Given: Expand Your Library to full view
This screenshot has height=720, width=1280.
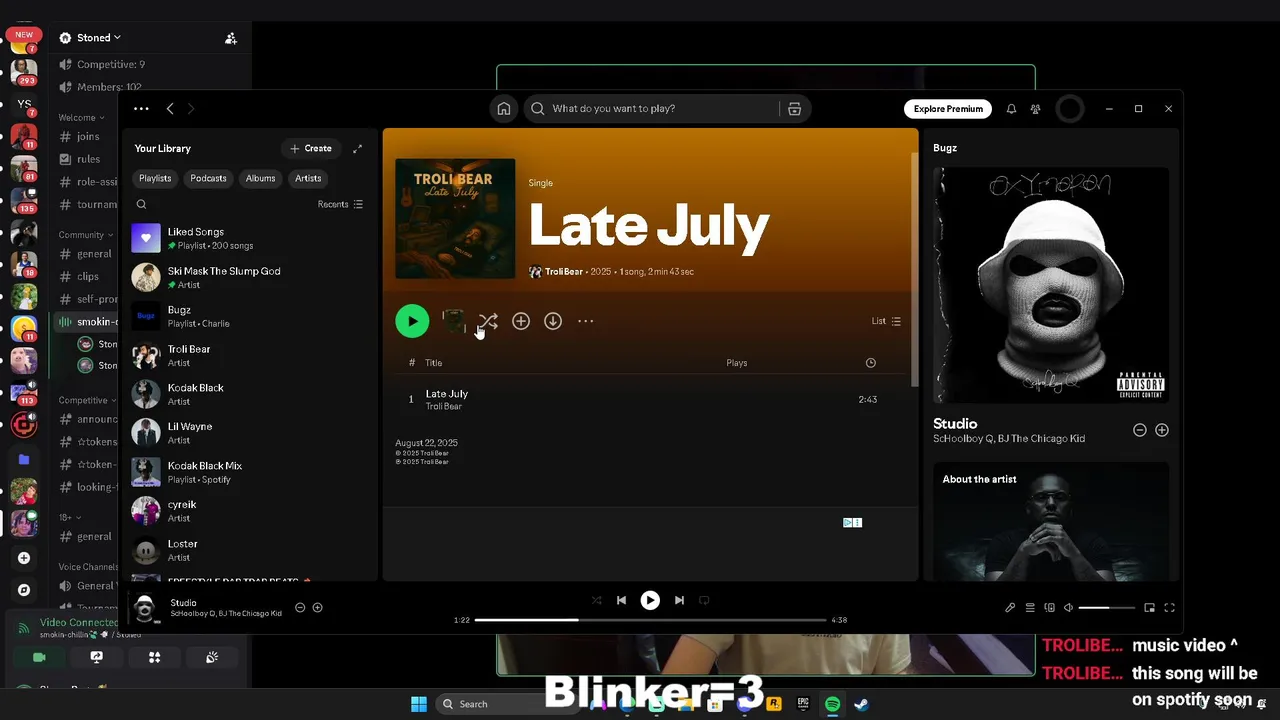Looking at the screenshot, I should tap(358, 148).
